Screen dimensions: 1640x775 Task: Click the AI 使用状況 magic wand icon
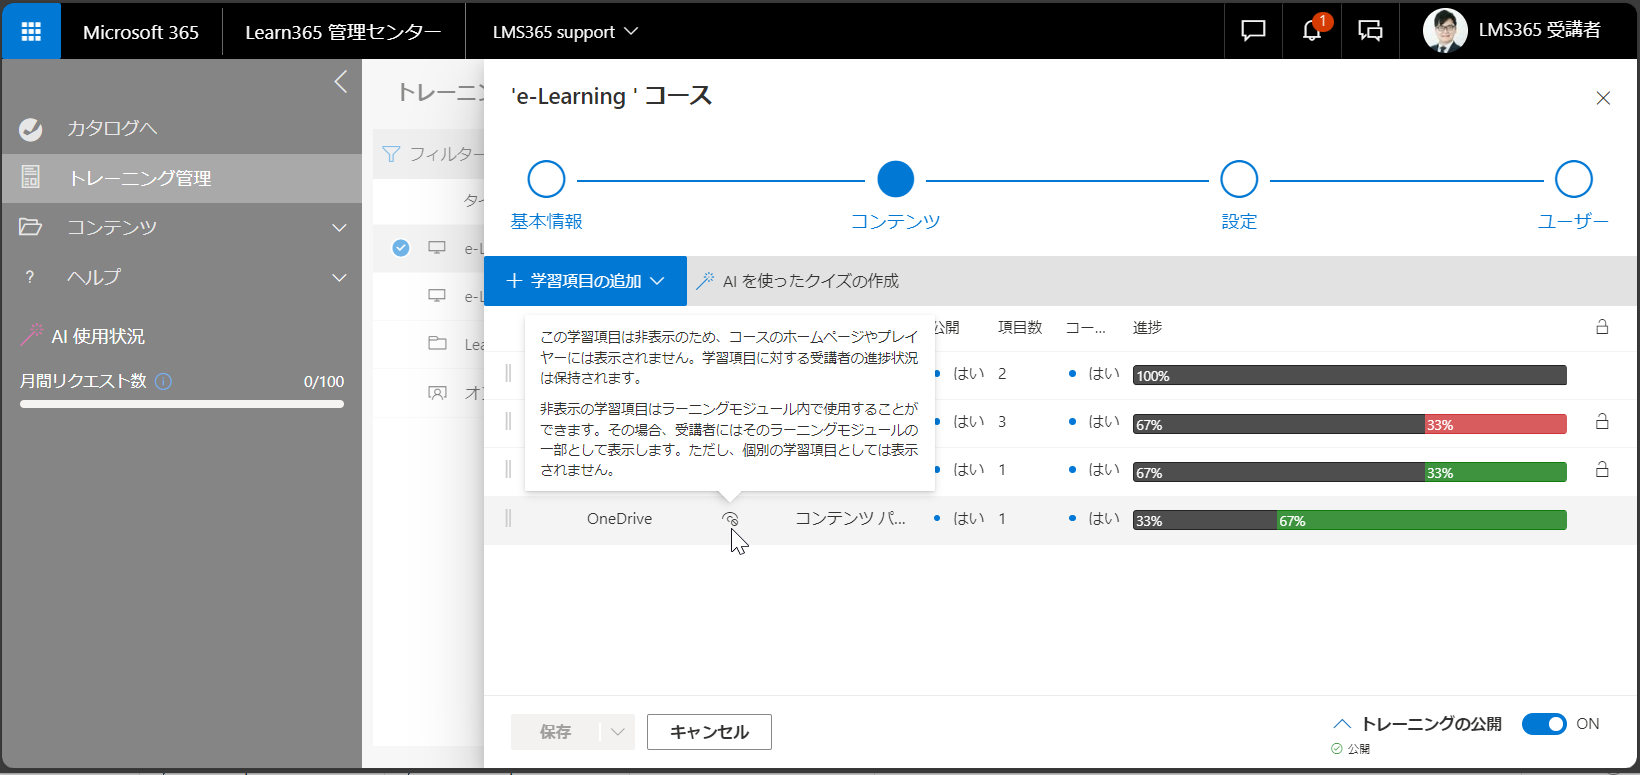point(31,335)
